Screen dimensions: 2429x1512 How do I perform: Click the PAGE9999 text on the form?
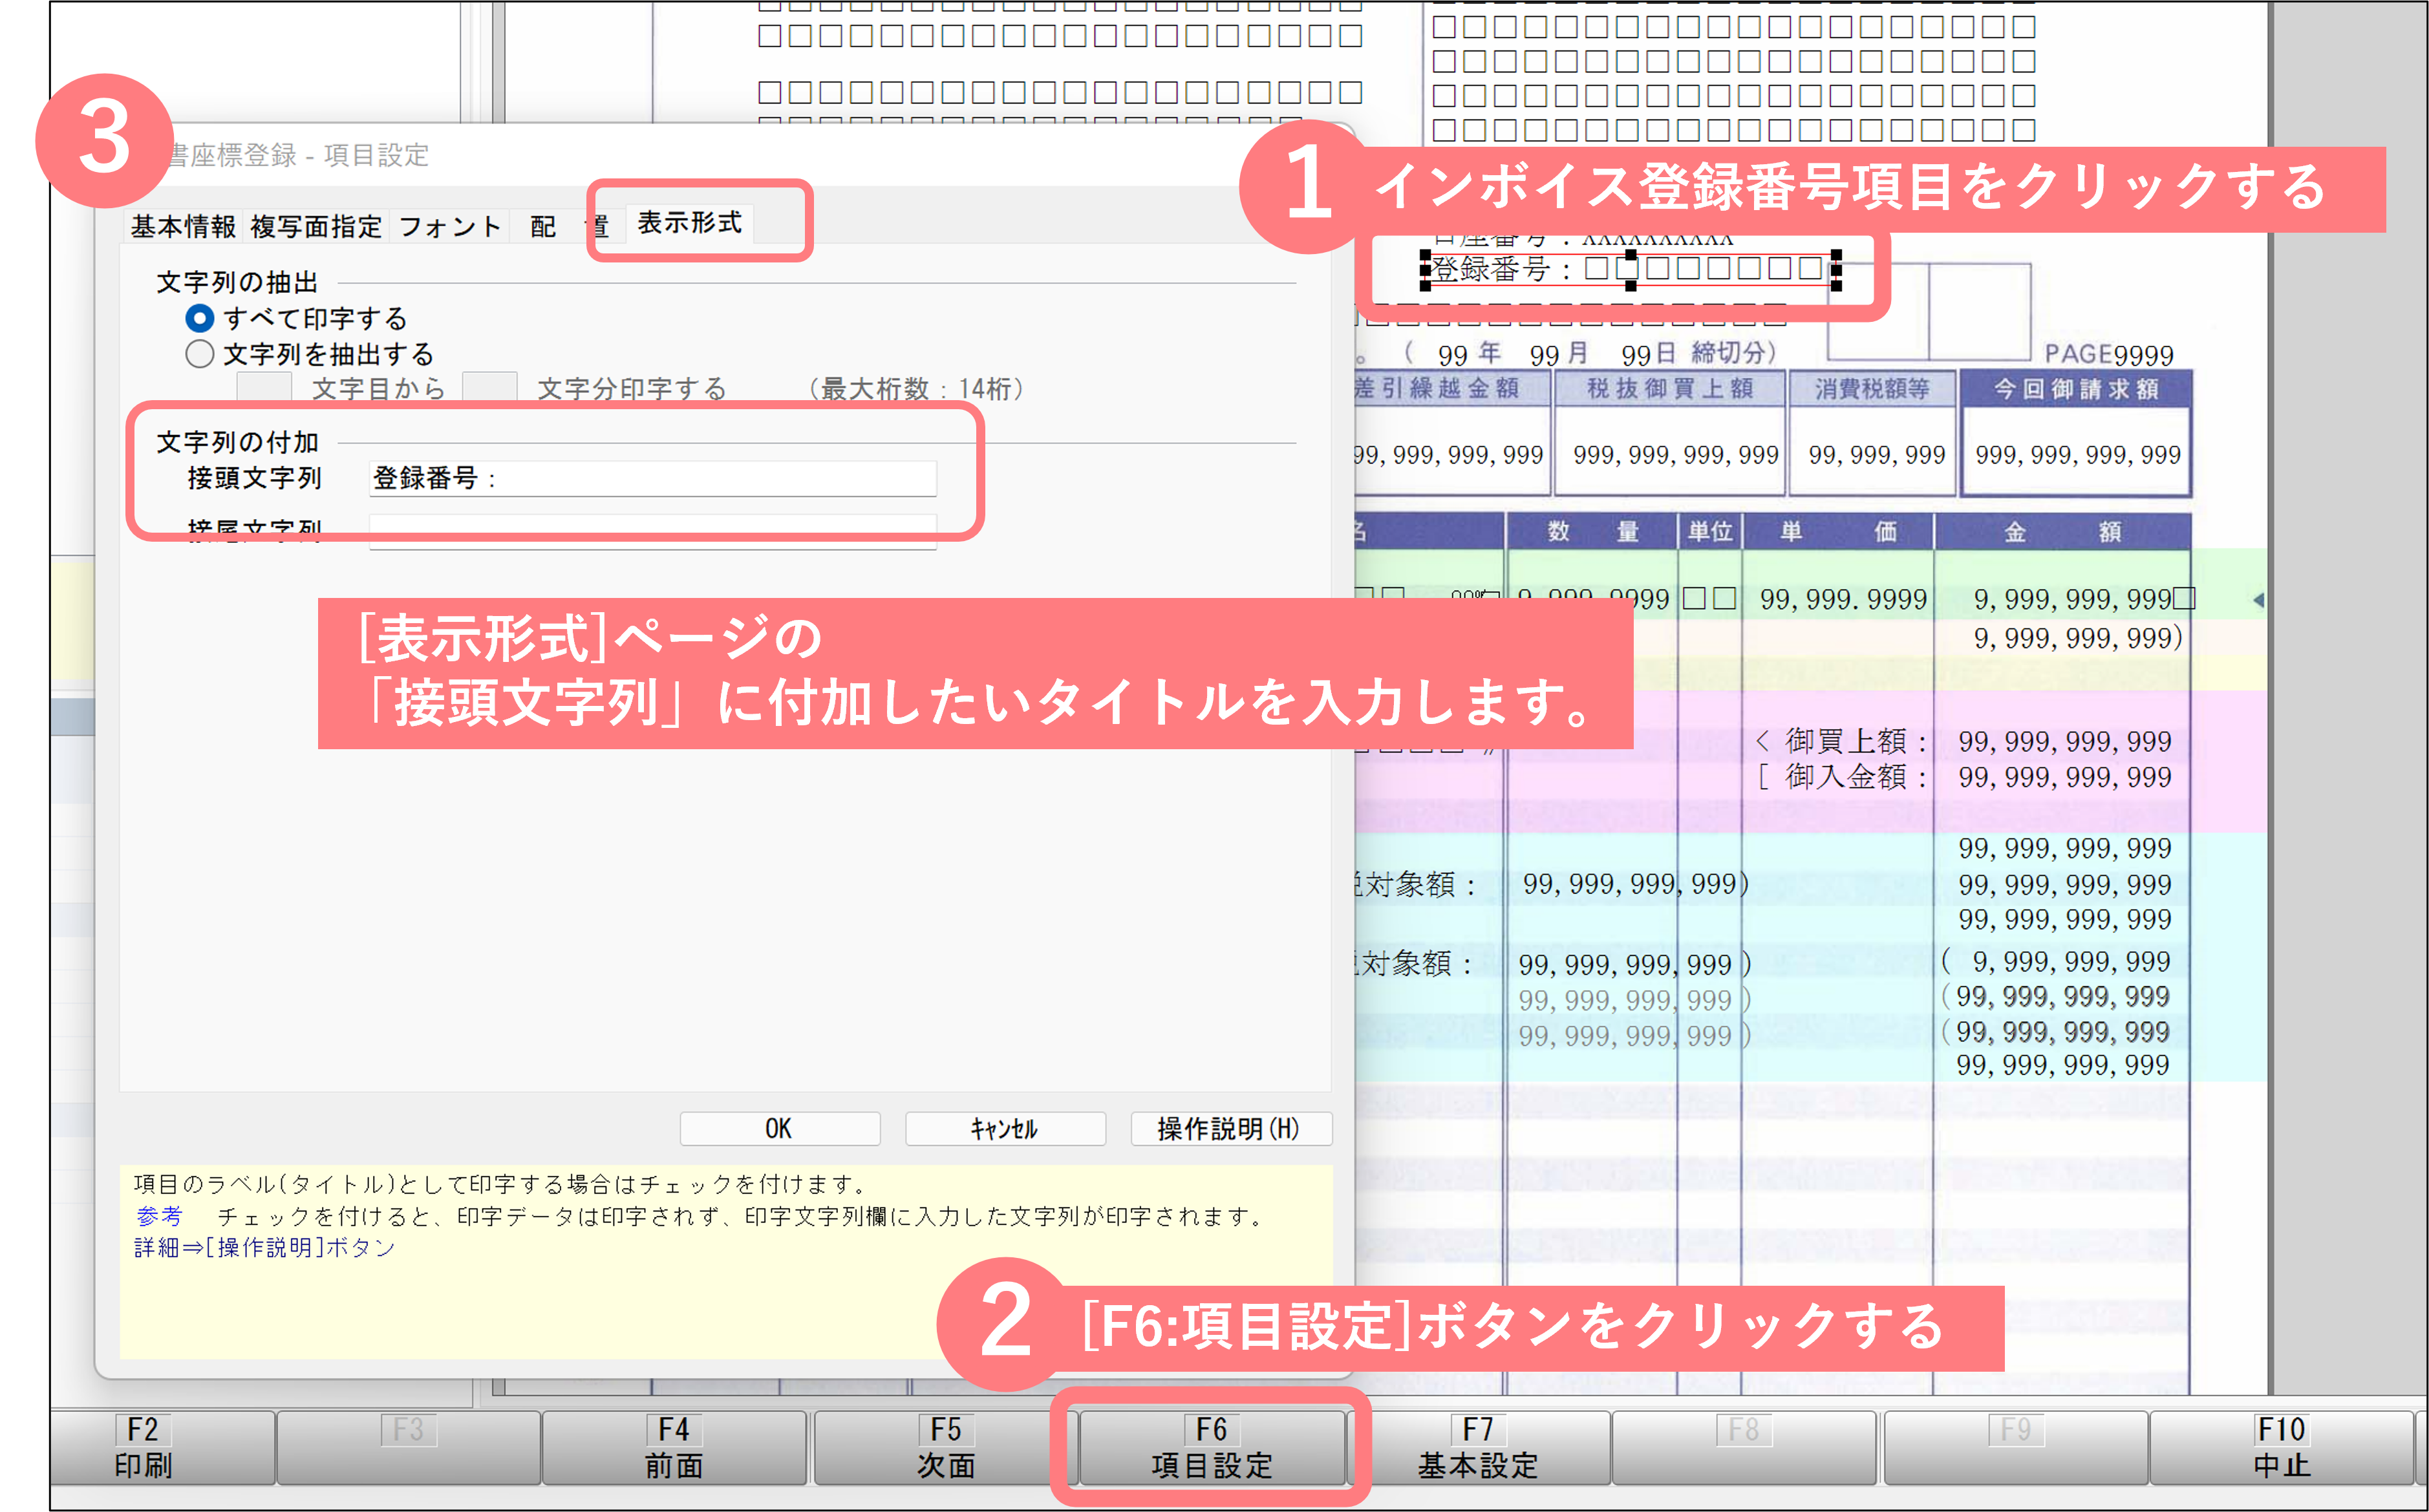point(2109,354)
